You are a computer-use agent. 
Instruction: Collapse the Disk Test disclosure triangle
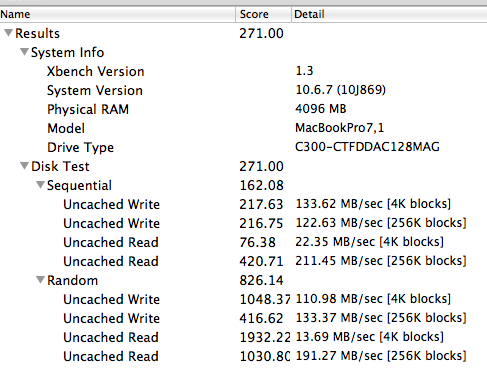[24, 166]
